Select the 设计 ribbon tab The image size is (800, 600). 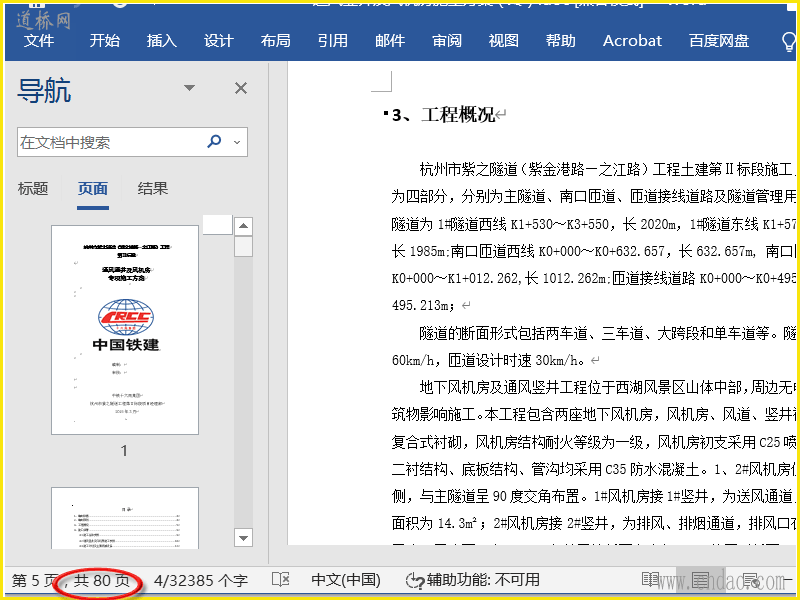point(219,40)
